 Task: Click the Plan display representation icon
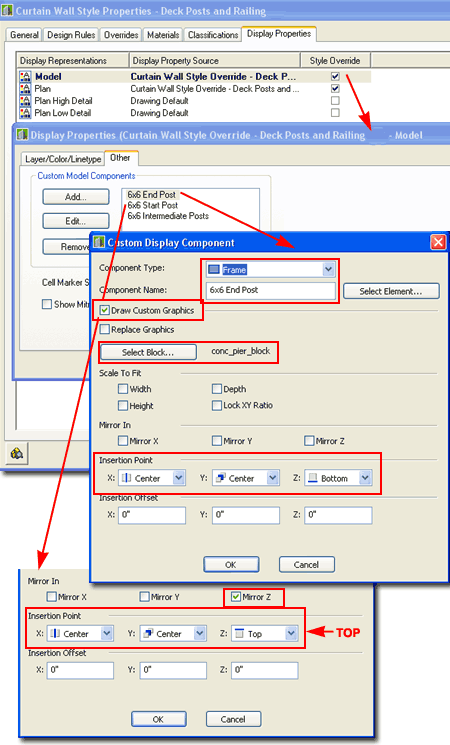coord(25,89)
